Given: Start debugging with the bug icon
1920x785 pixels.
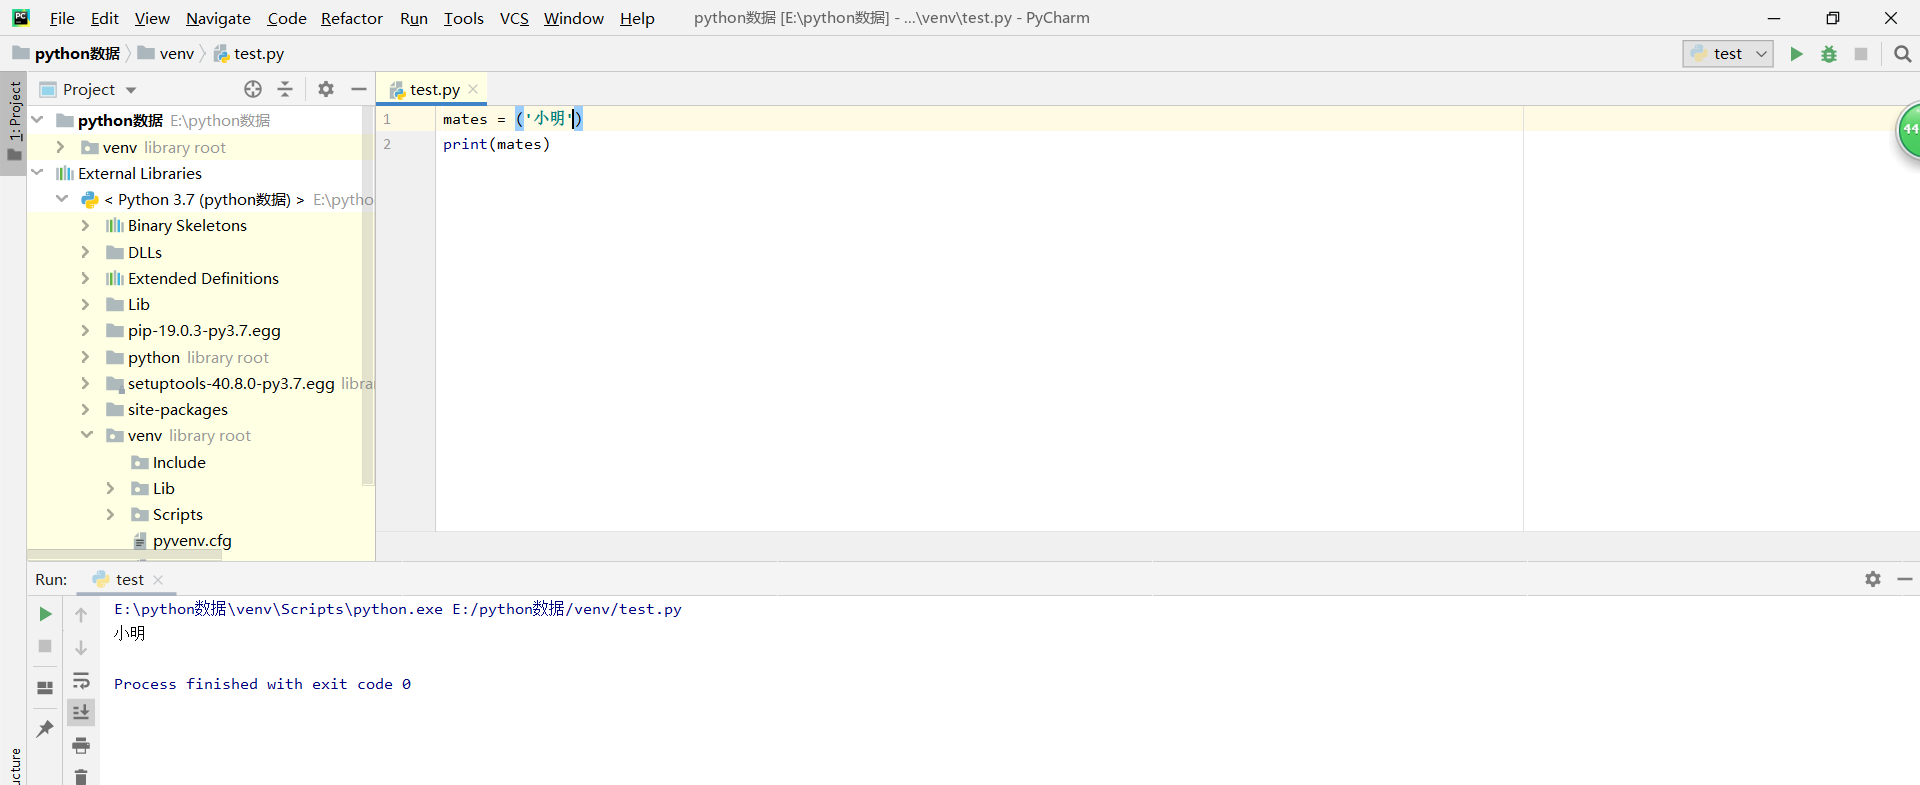Looking at the screenshot, I should coord(1829,54).
